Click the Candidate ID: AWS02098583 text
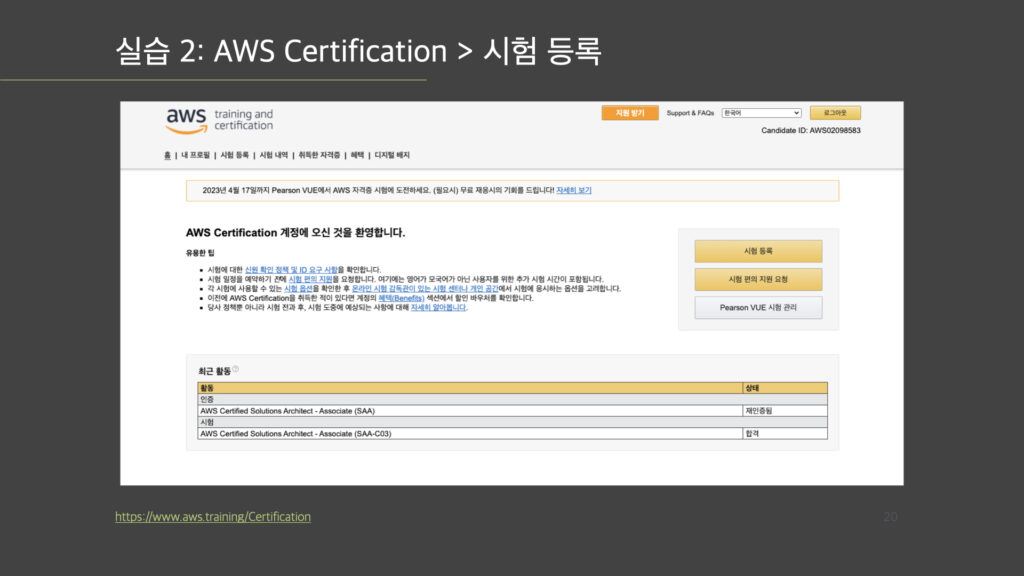The image size is (1024, 576). (x=810, y=131)
